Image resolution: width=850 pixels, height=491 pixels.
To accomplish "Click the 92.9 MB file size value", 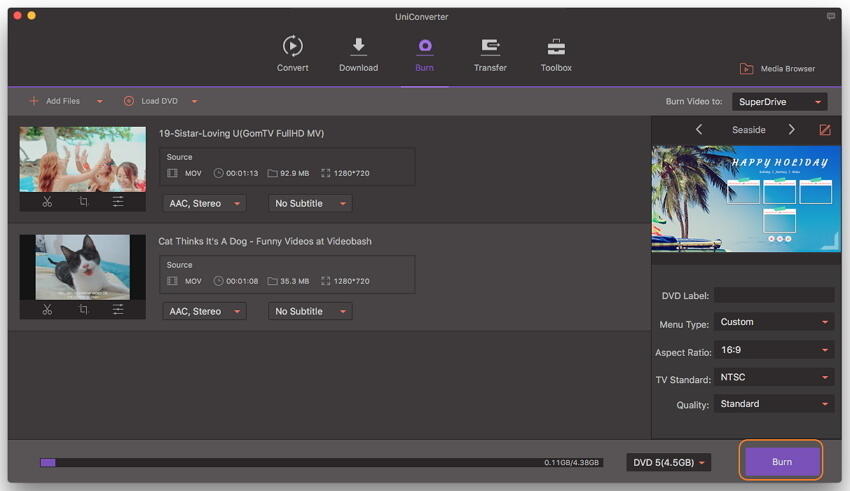I will click(x=294, y=173).
